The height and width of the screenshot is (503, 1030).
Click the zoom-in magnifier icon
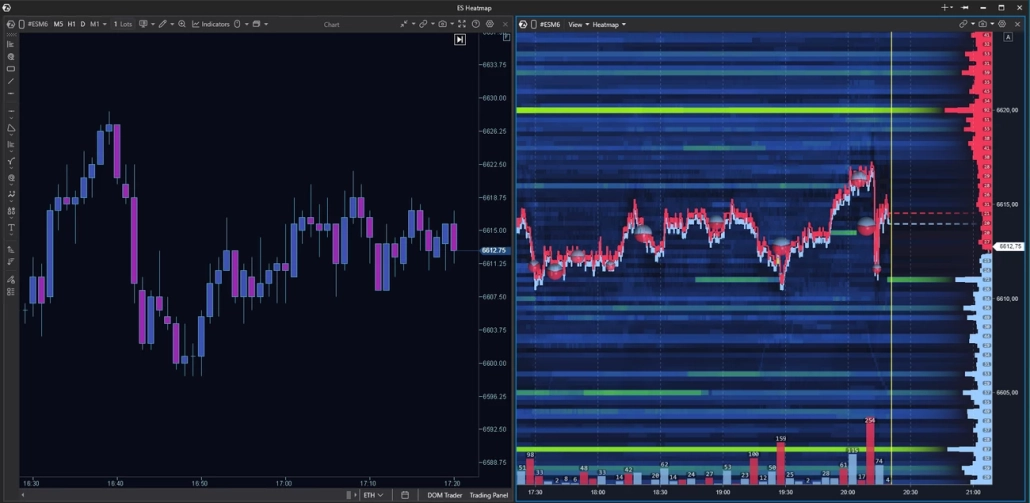[x=182, y=24]
